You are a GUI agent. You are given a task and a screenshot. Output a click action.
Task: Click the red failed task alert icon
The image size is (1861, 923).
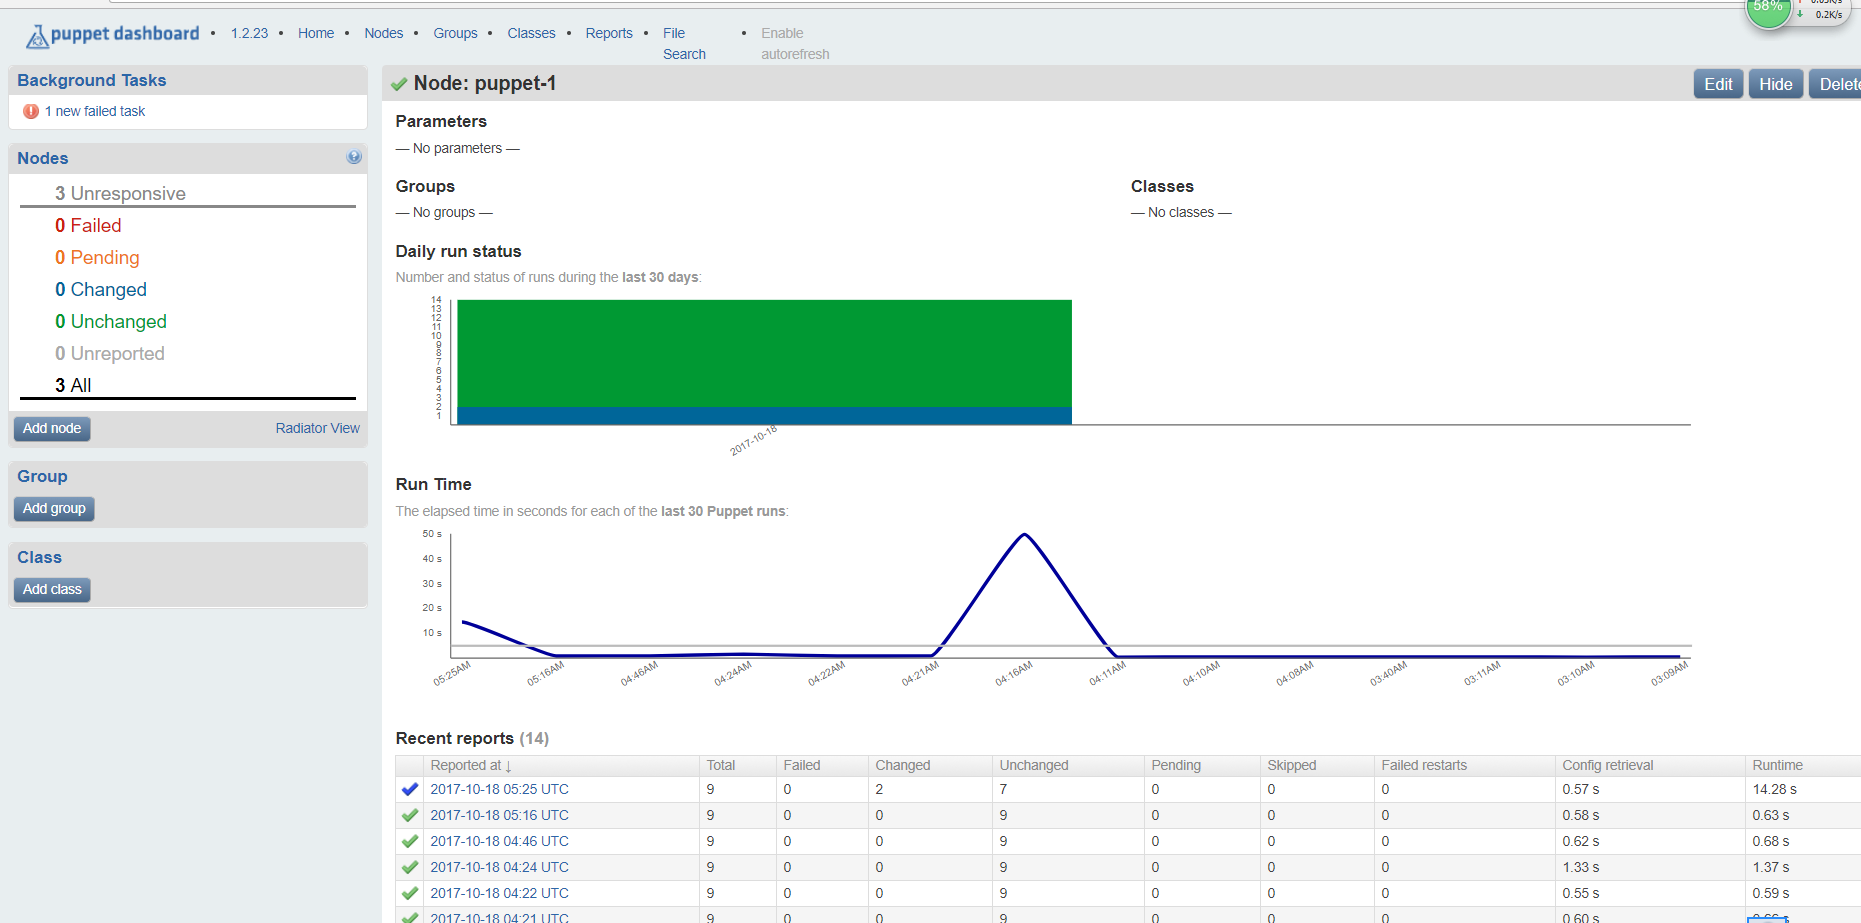(x=31, y=111)
